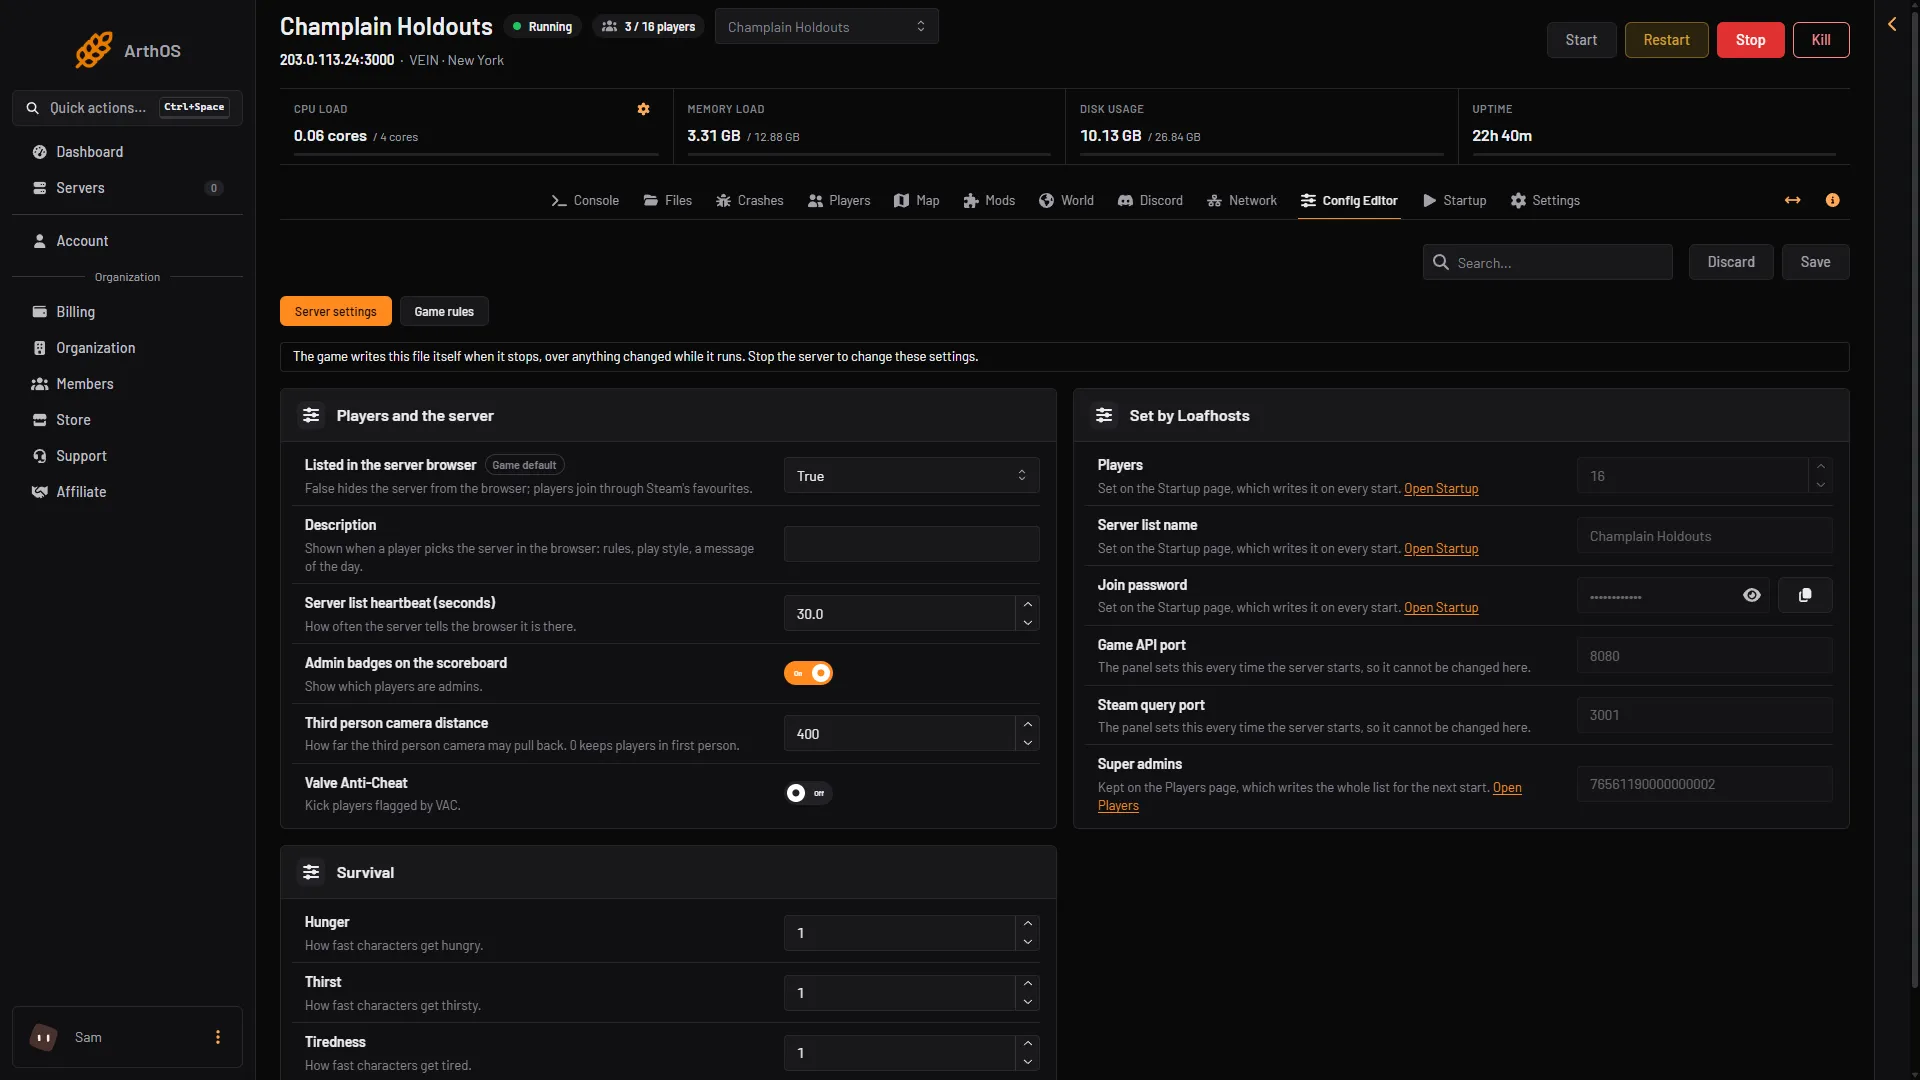Open the Account page in the sidebar

pos(127,241)
